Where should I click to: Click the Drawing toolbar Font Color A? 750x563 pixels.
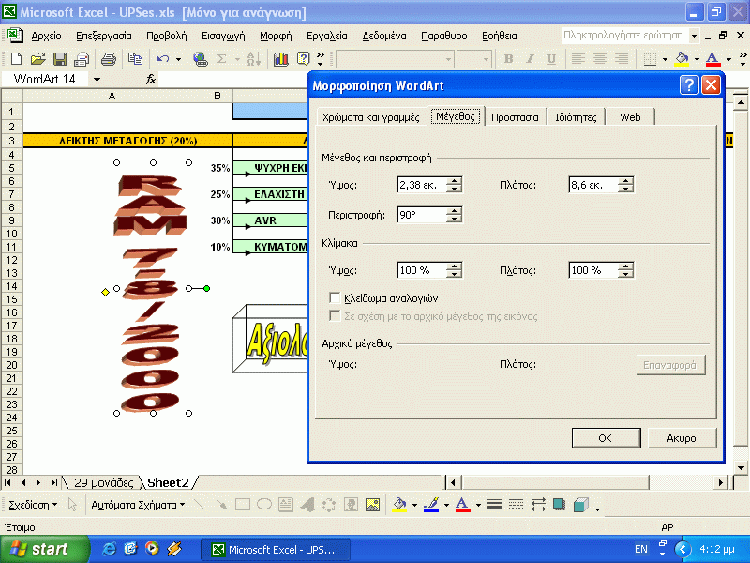pos(463,505)
